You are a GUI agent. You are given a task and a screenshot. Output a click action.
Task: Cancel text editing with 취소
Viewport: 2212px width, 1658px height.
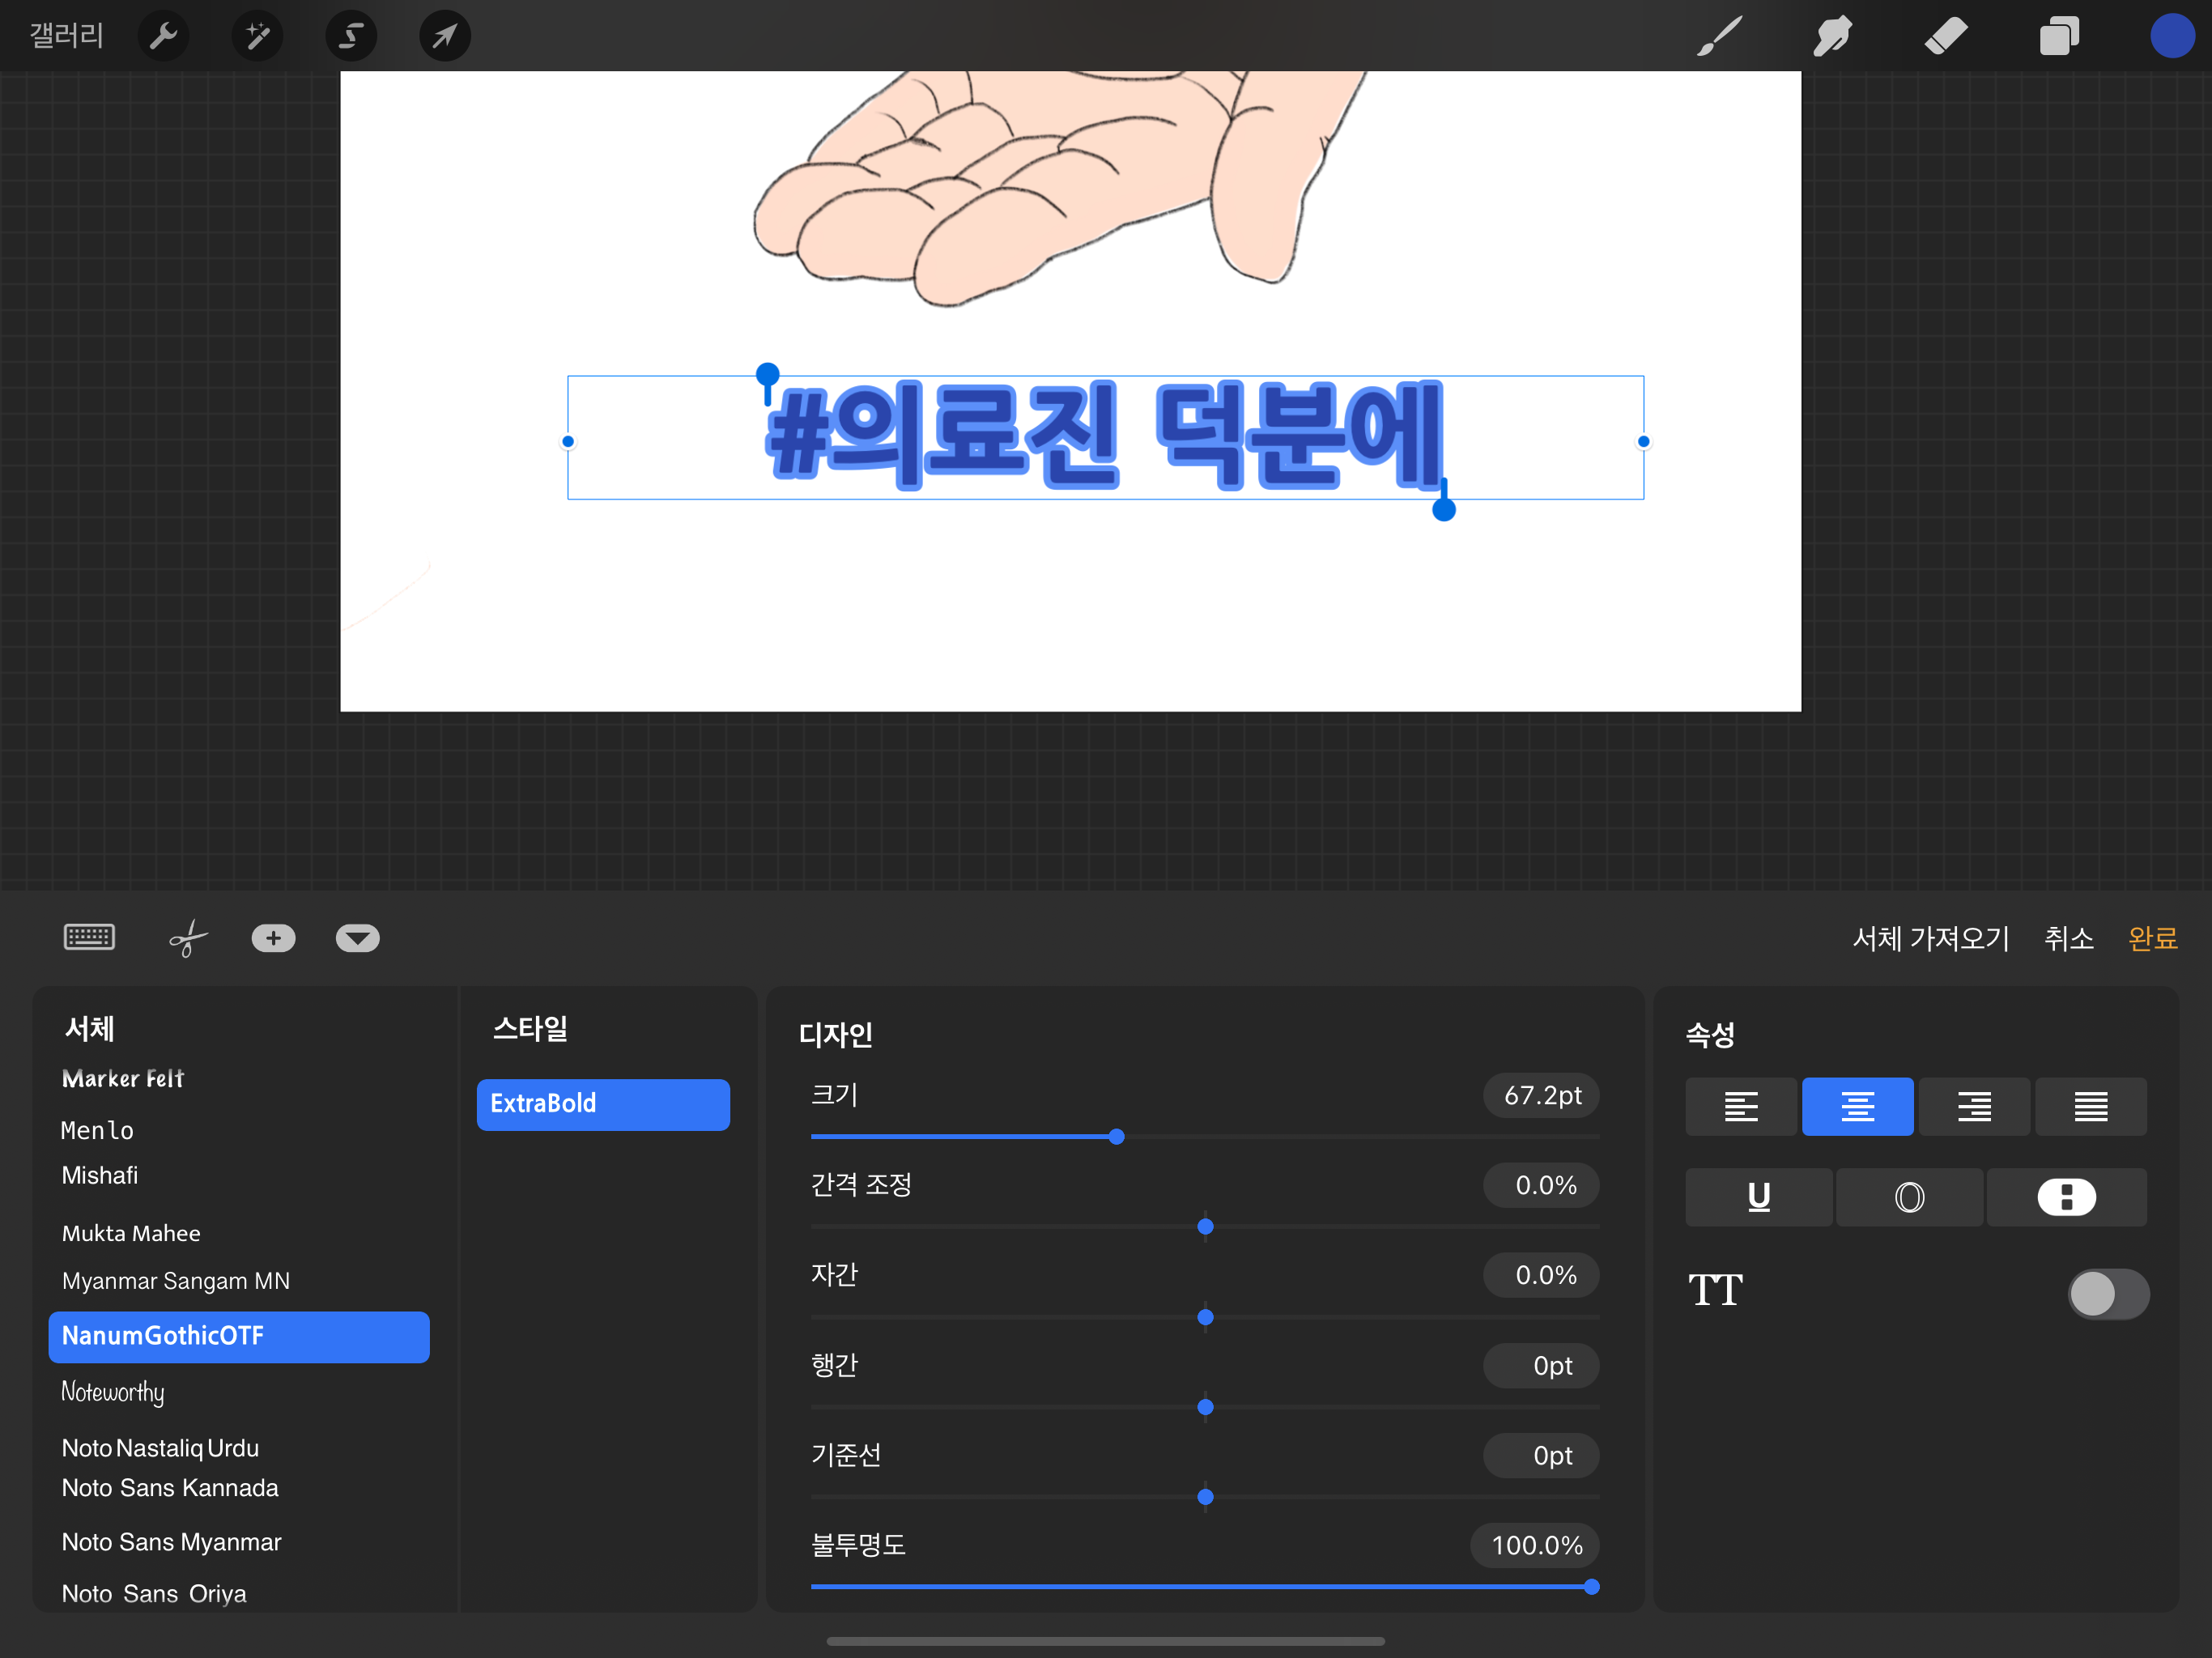pos(2068,938)
